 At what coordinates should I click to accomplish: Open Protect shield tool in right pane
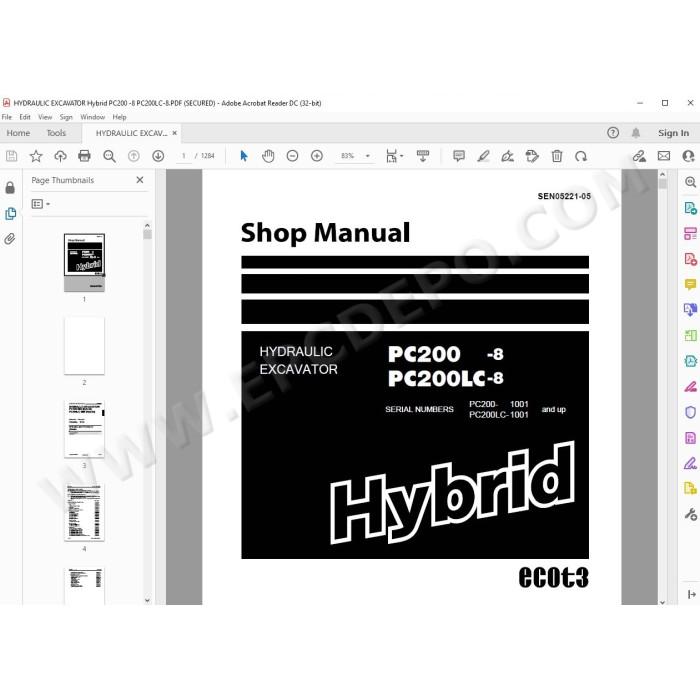point(690,412)
